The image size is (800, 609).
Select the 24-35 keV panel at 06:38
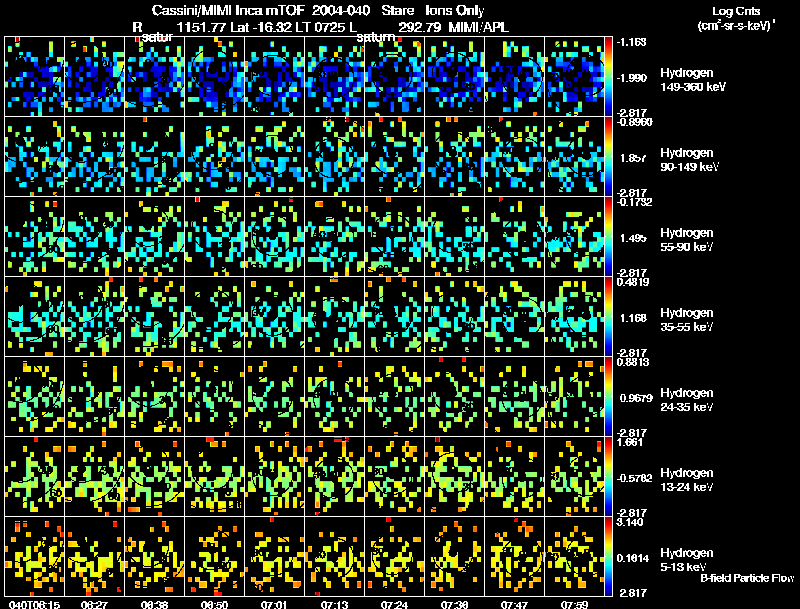pos(155,396)
